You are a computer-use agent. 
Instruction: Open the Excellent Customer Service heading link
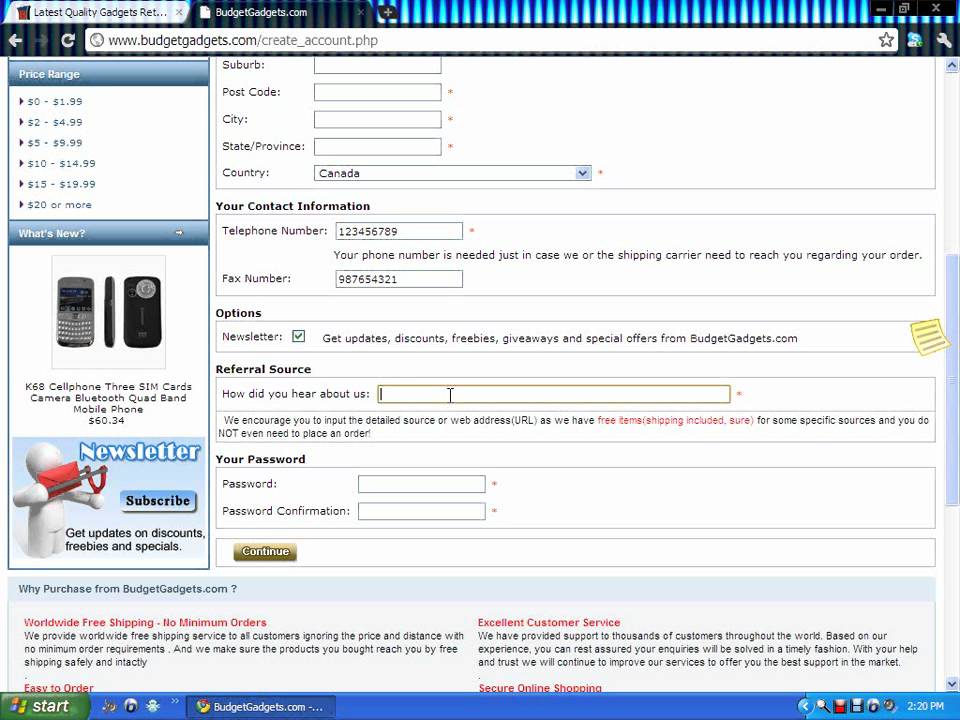[549, 623]
